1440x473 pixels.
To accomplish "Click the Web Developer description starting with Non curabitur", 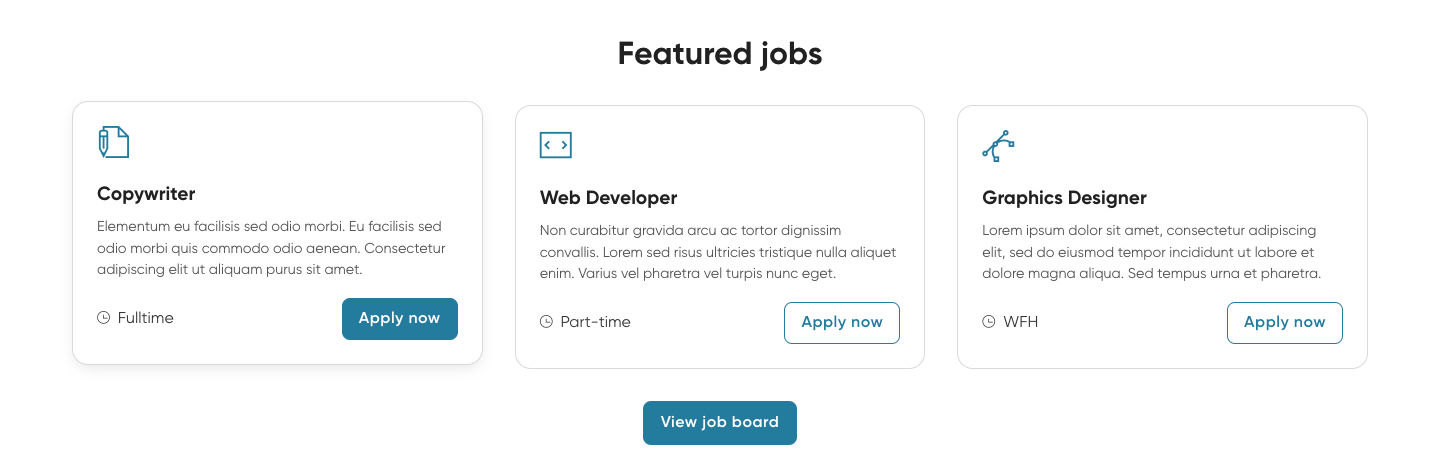I will [717, 252].
